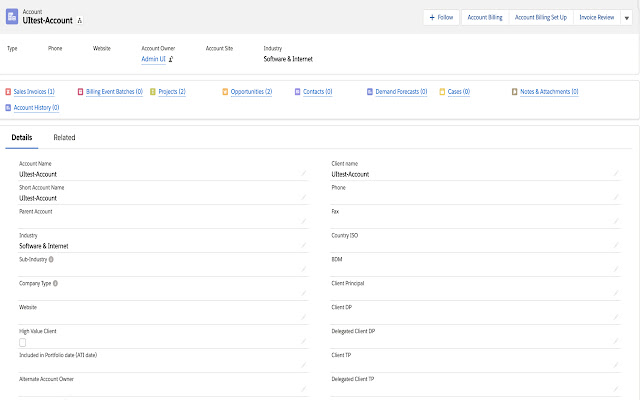The width and height of the screenshot is (640, 400).
Task: Open the Invoice Review action
Action: coord(596,17)
